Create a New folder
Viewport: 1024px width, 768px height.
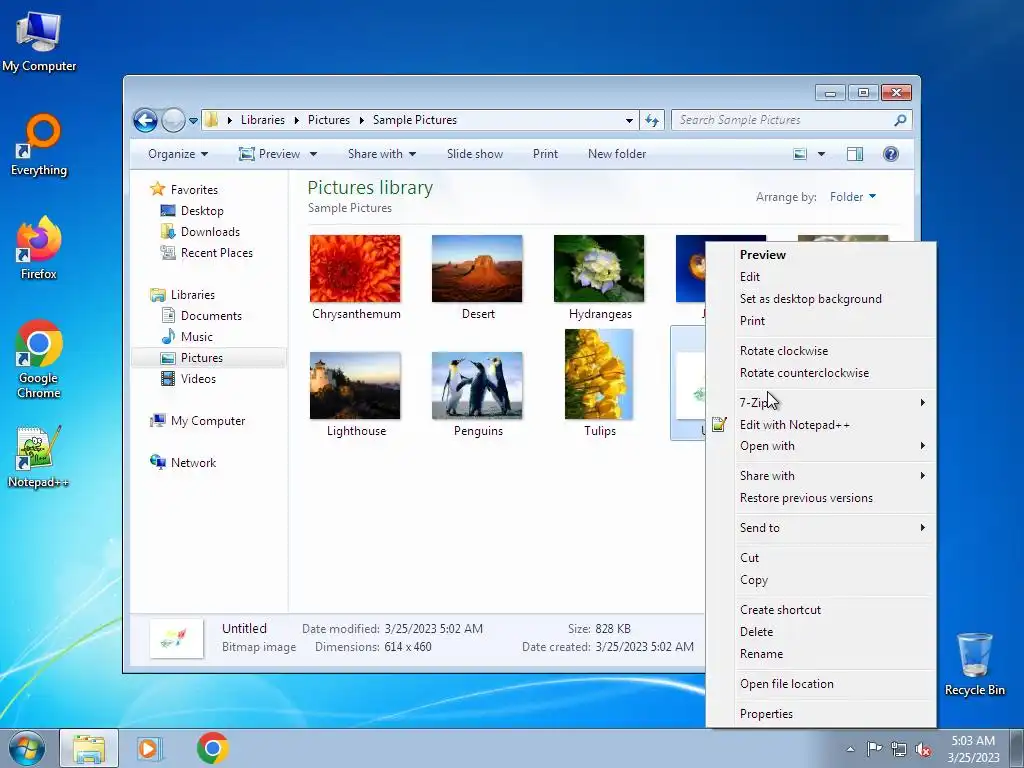click(x=617, y=154)
